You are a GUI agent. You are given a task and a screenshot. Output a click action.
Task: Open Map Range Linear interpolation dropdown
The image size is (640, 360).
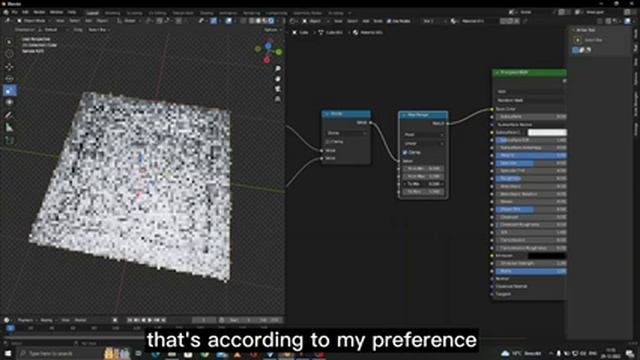(x=423, y=143)
